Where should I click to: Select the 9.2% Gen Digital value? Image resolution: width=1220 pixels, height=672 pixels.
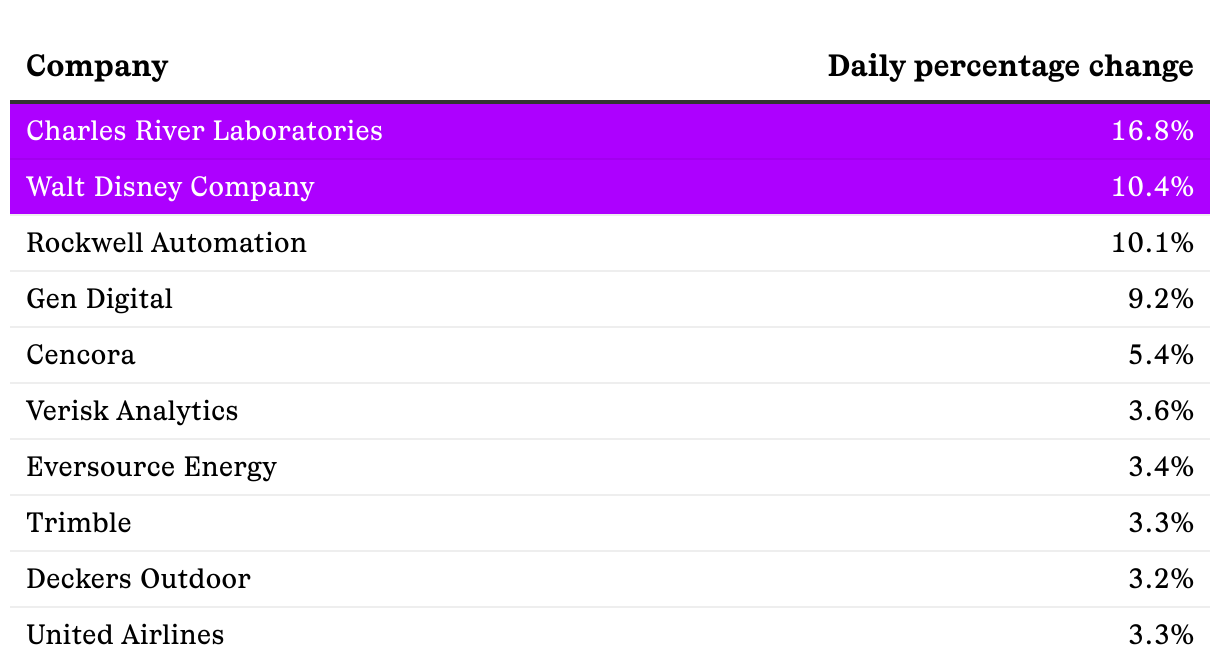1159,299
